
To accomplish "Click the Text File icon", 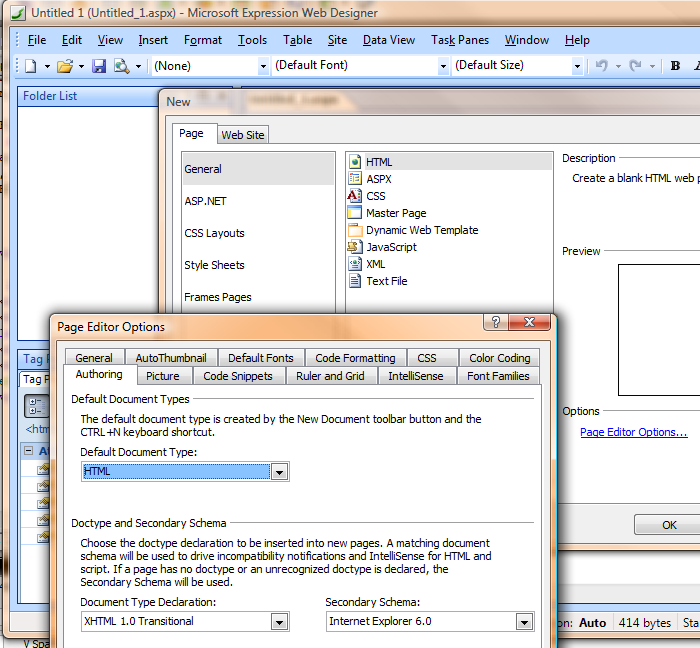I will 354,281.
